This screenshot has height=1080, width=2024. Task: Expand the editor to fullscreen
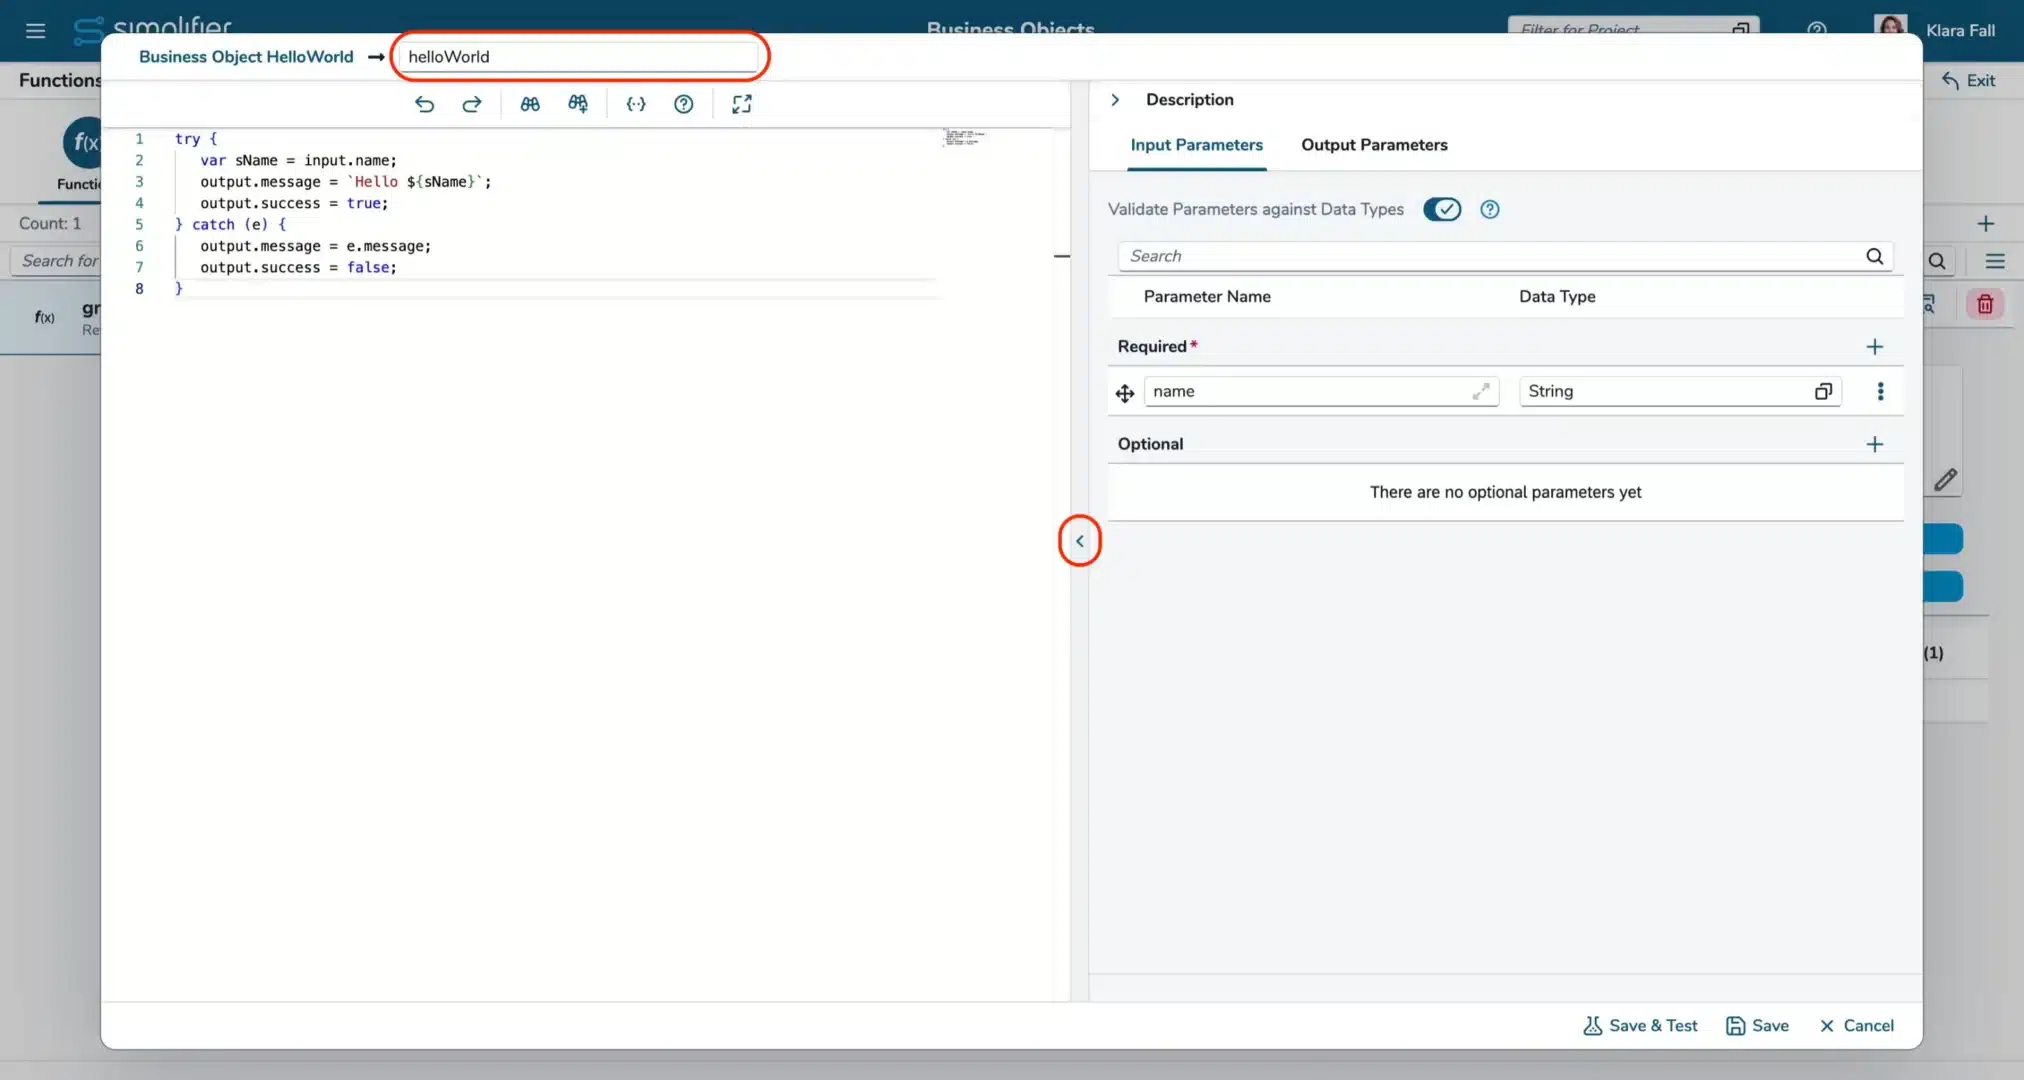[x=741, y=104]
